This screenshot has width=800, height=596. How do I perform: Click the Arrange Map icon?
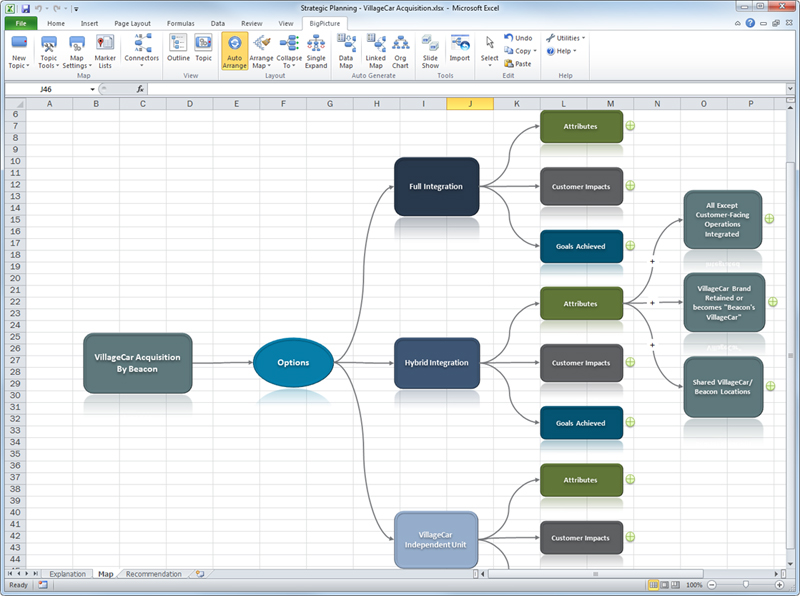click(261, 43)
